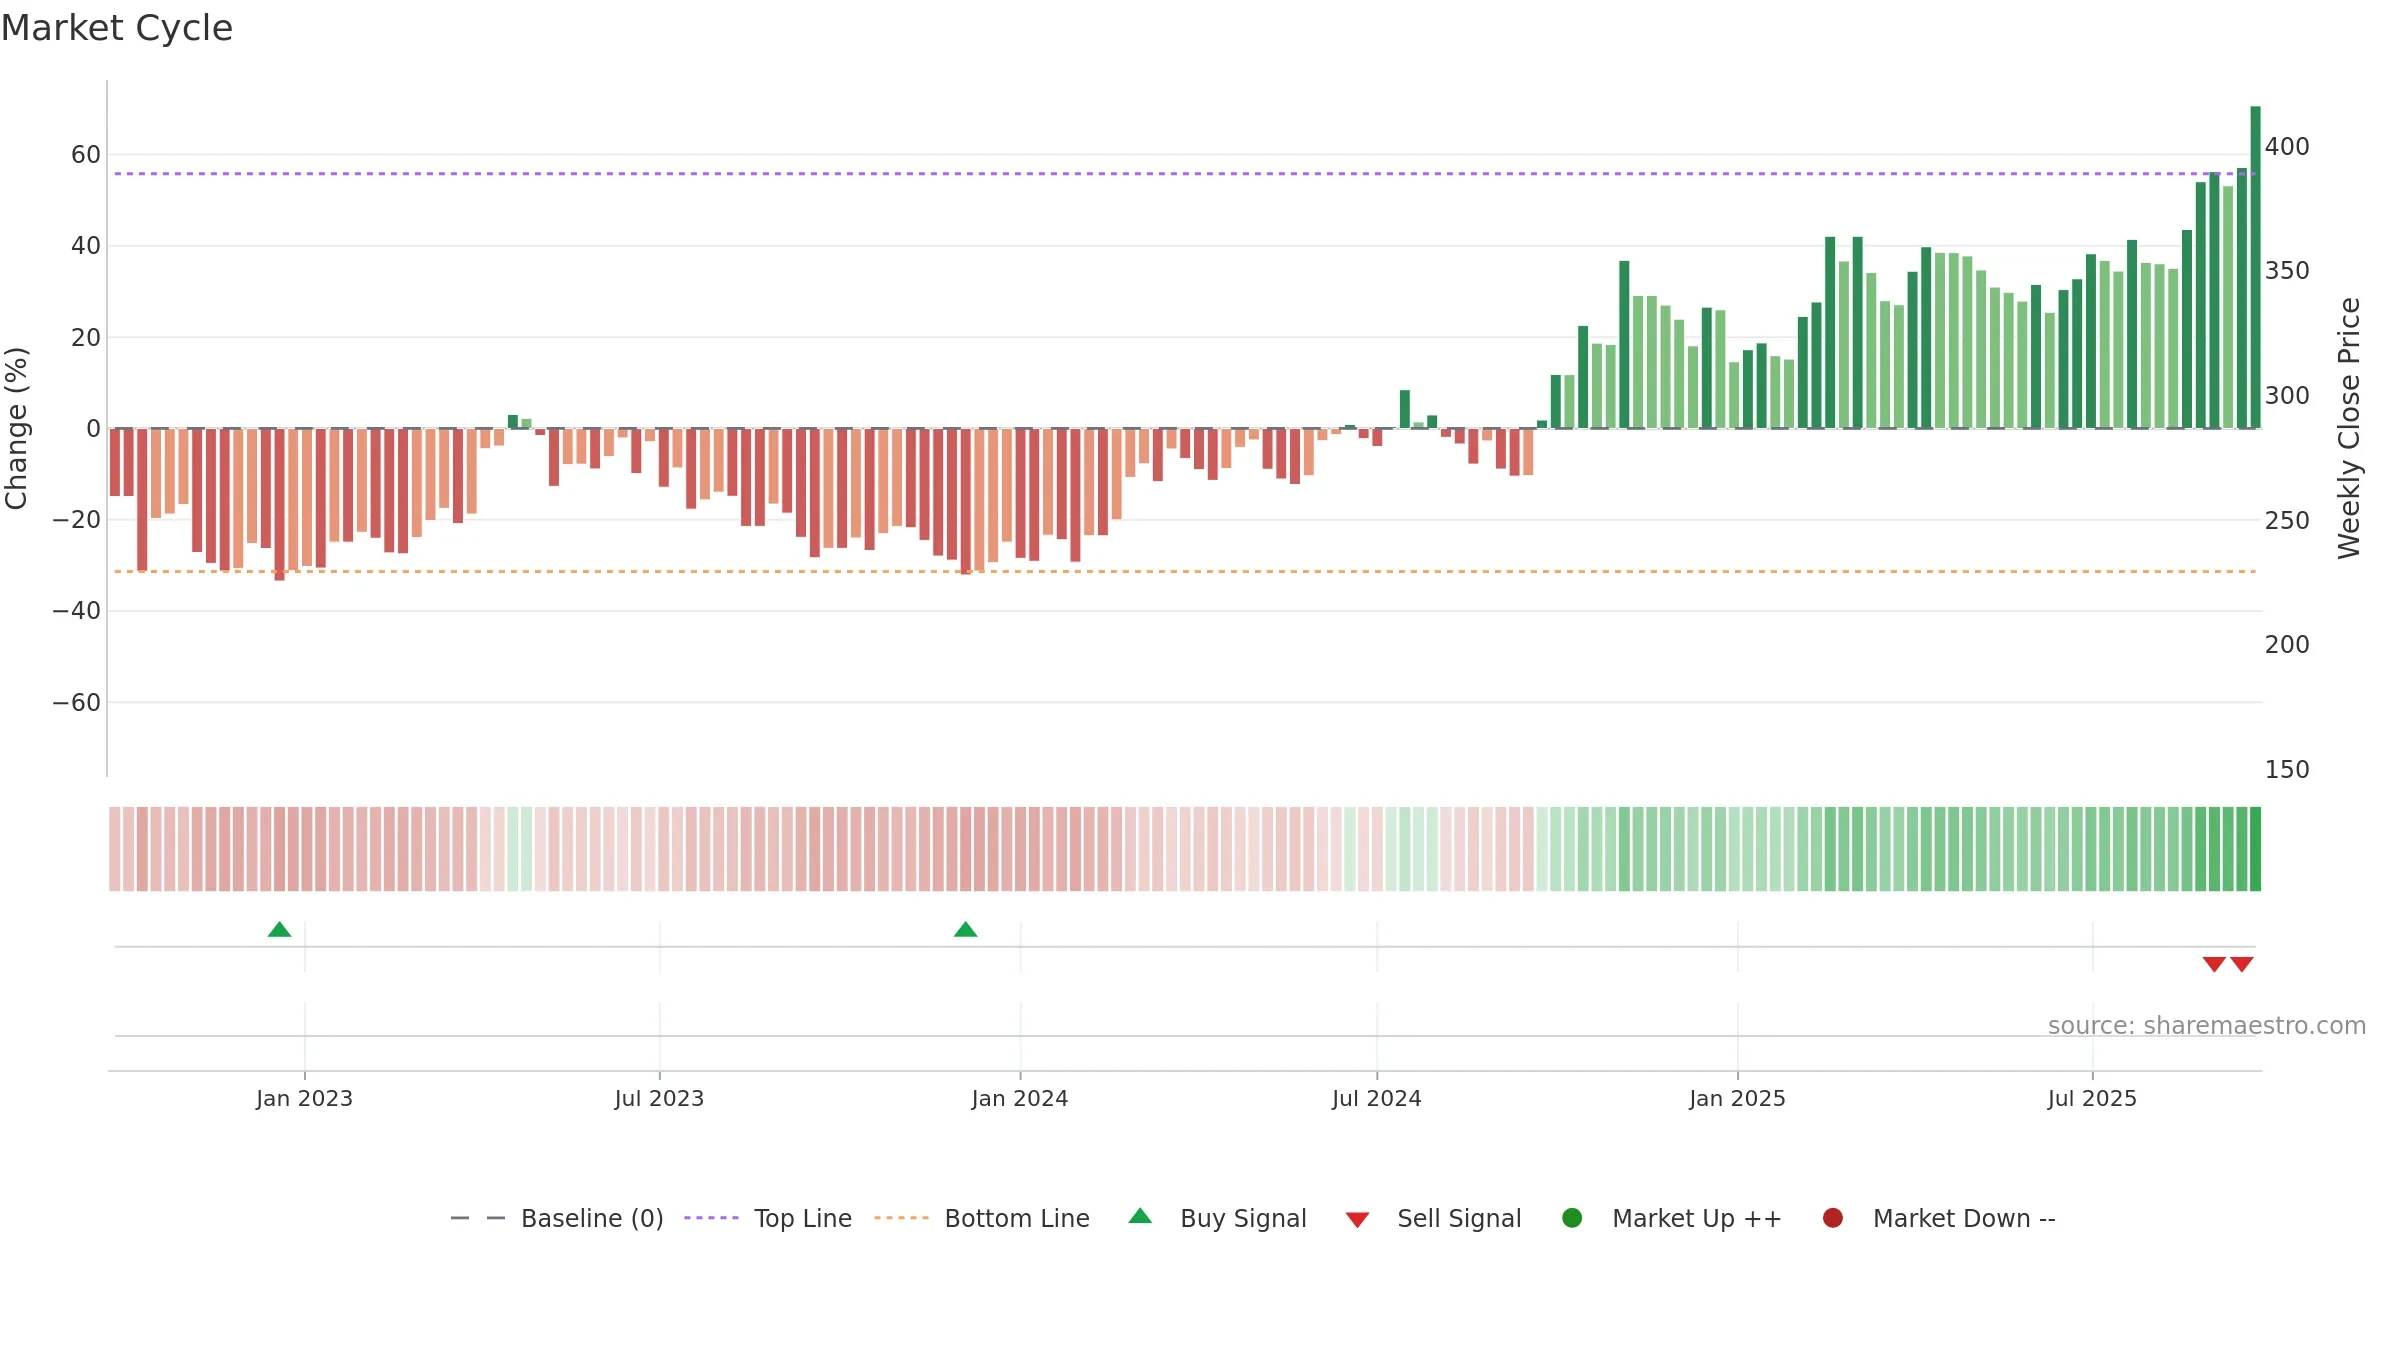The image size is (2400, 1350).
Task: Click the darkest green heat strip cell
Action: [x=2255, y=849]
